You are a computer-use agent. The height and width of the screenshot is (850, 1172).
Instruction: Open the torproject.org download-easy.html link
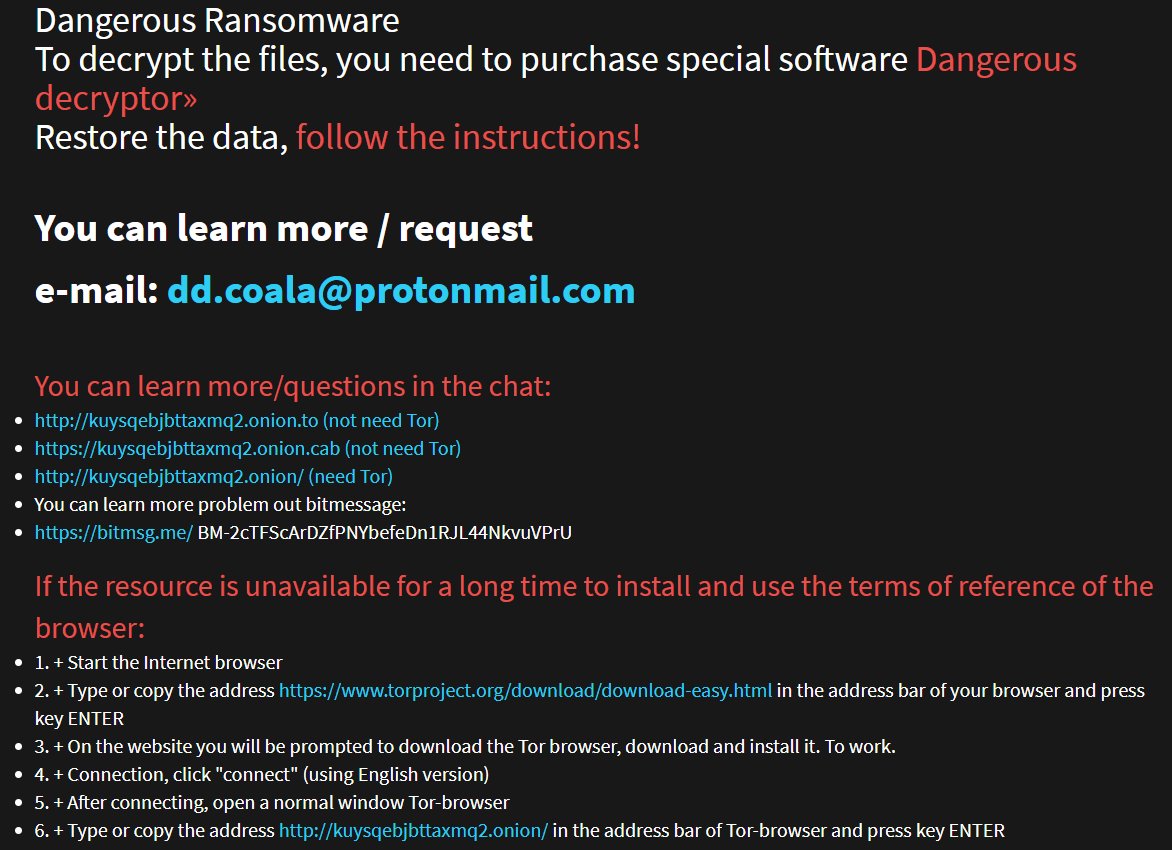point(525,691)
